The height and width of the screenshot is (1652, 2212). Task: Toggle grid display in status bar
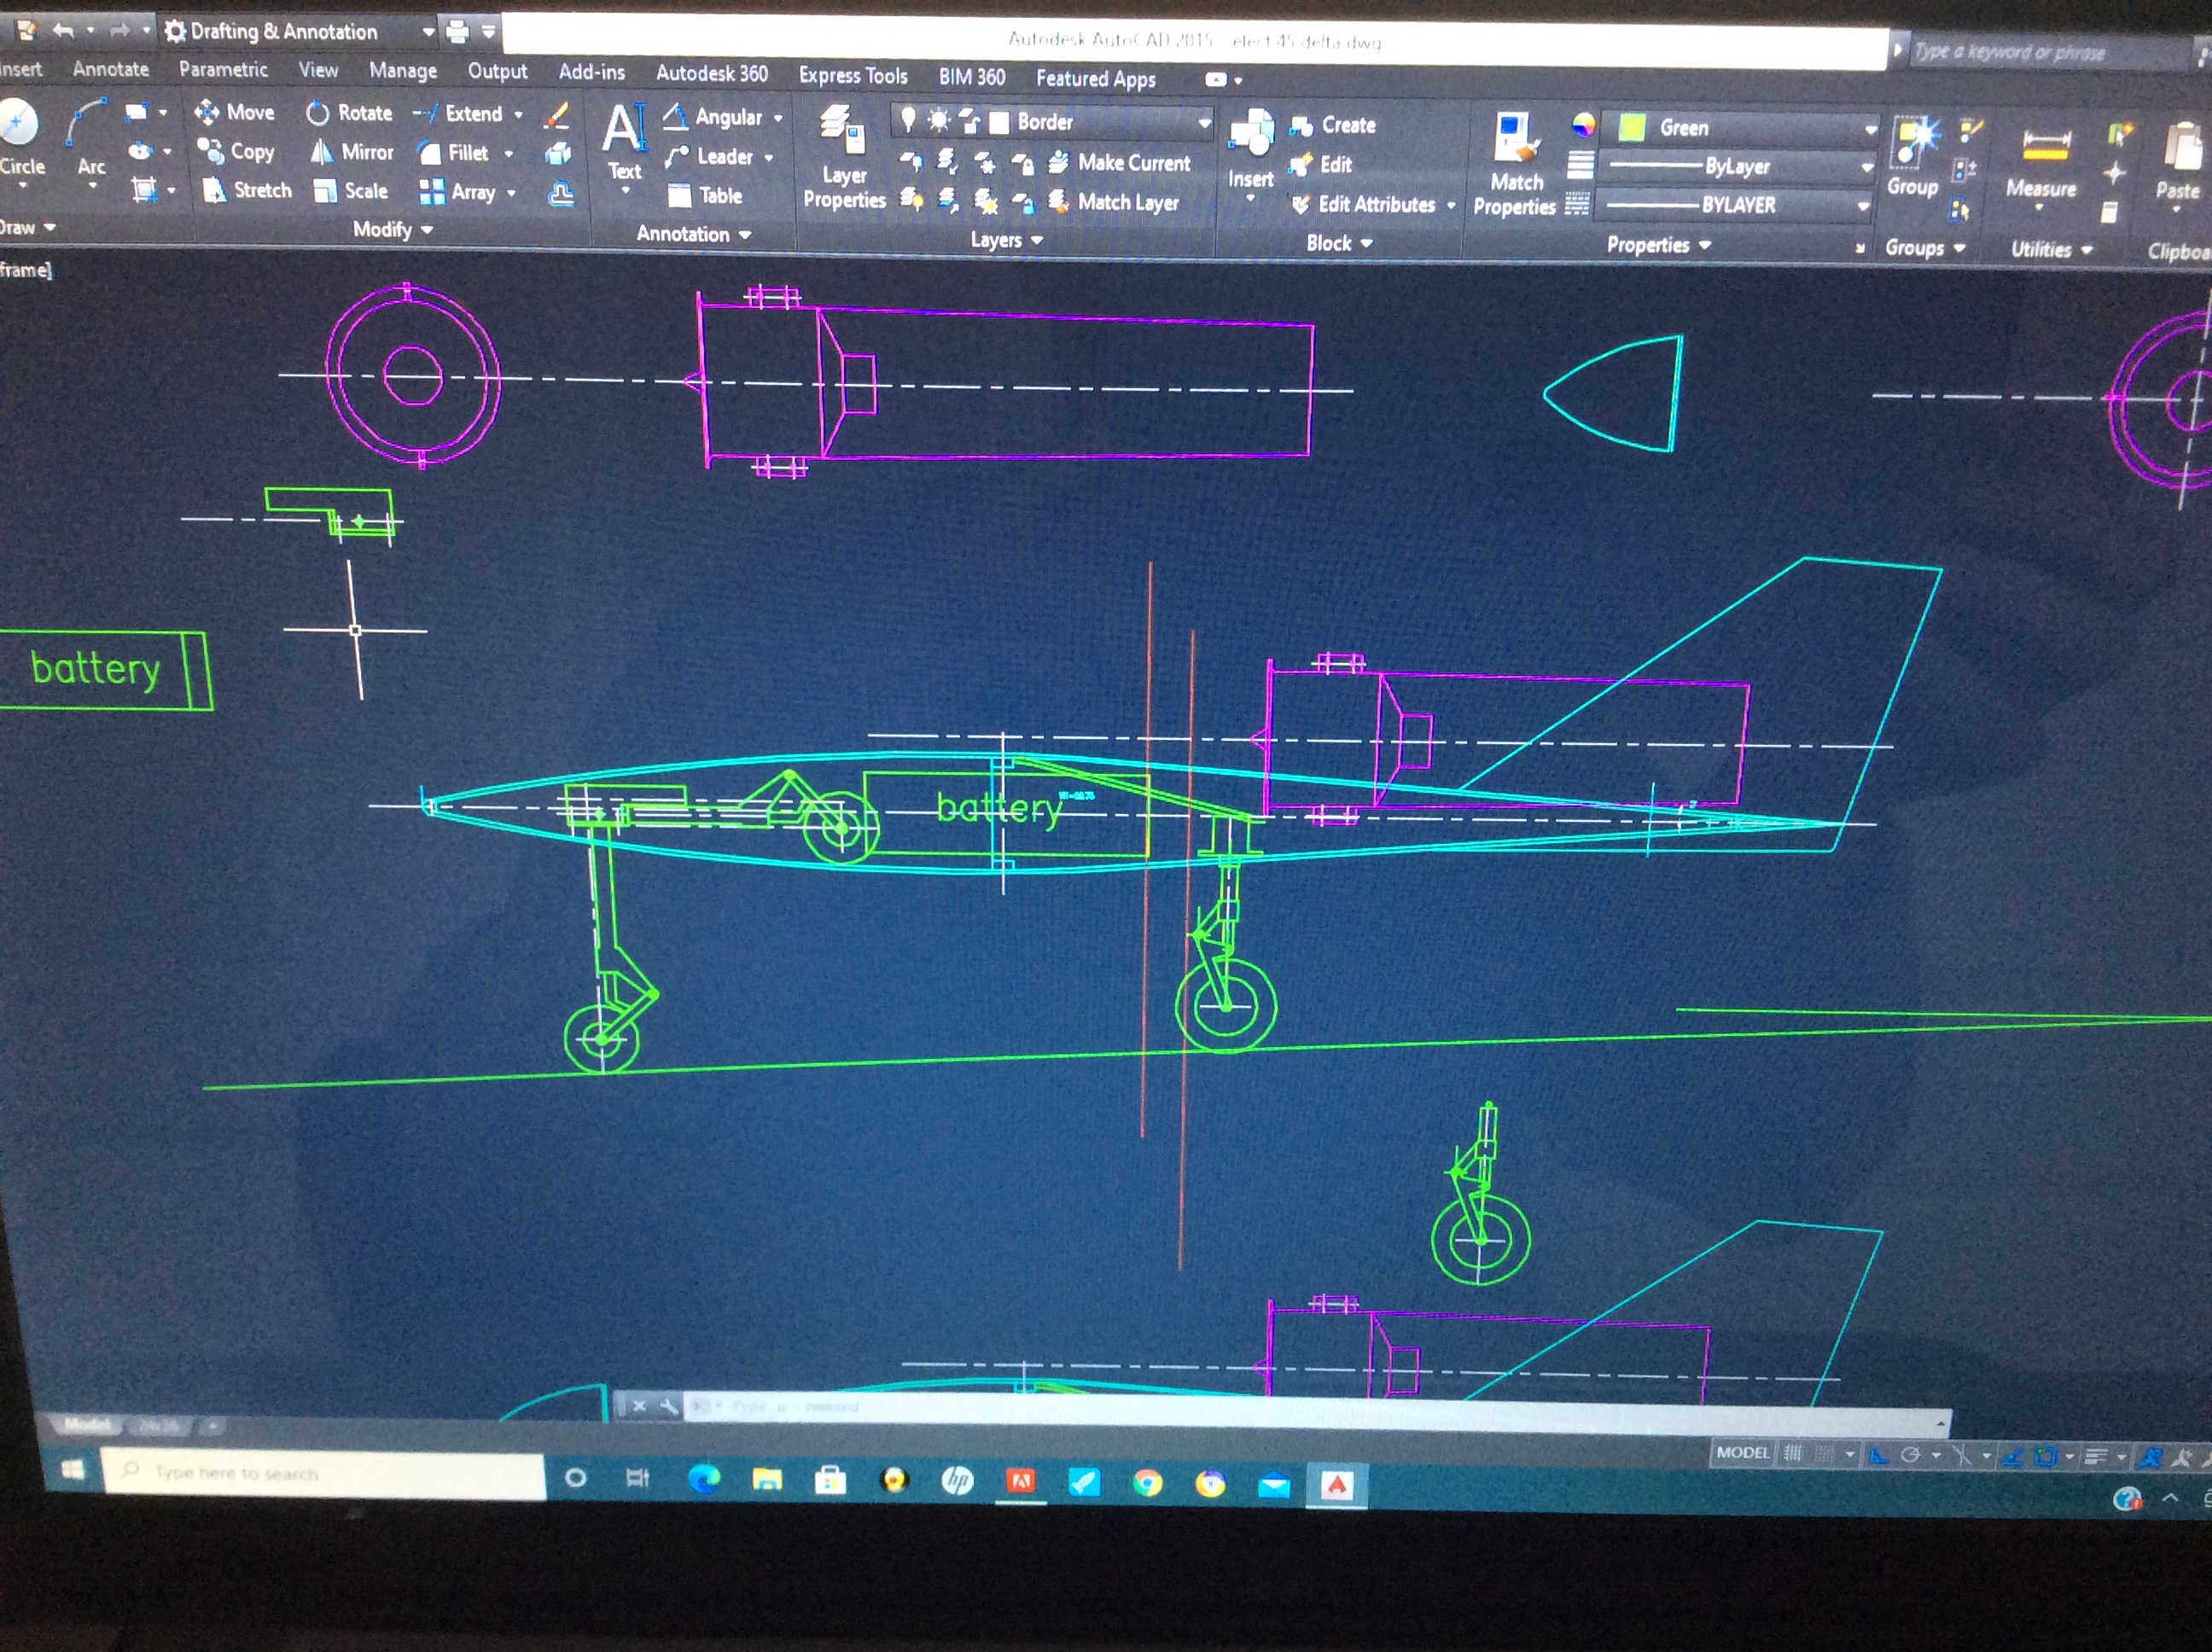tap(1793, 1454)
